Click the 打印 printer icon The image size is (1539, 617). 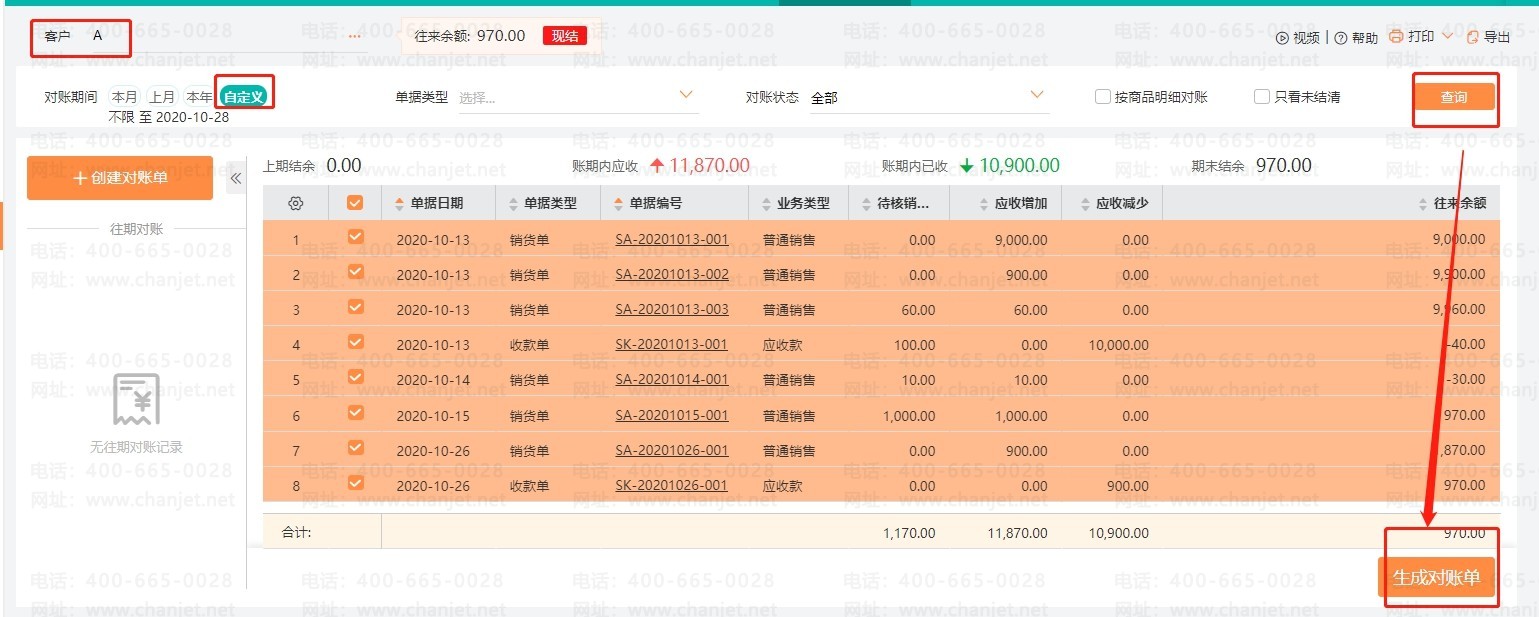pyautogui.click(x=1396, y=37)
